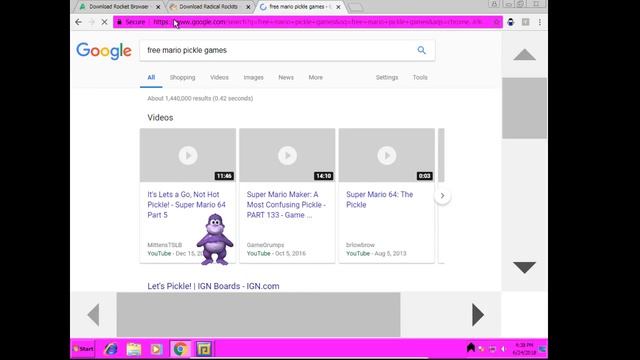Open media player from taskbar
The width and height of the screenshot is (640, 360).
tap(156, 349)
